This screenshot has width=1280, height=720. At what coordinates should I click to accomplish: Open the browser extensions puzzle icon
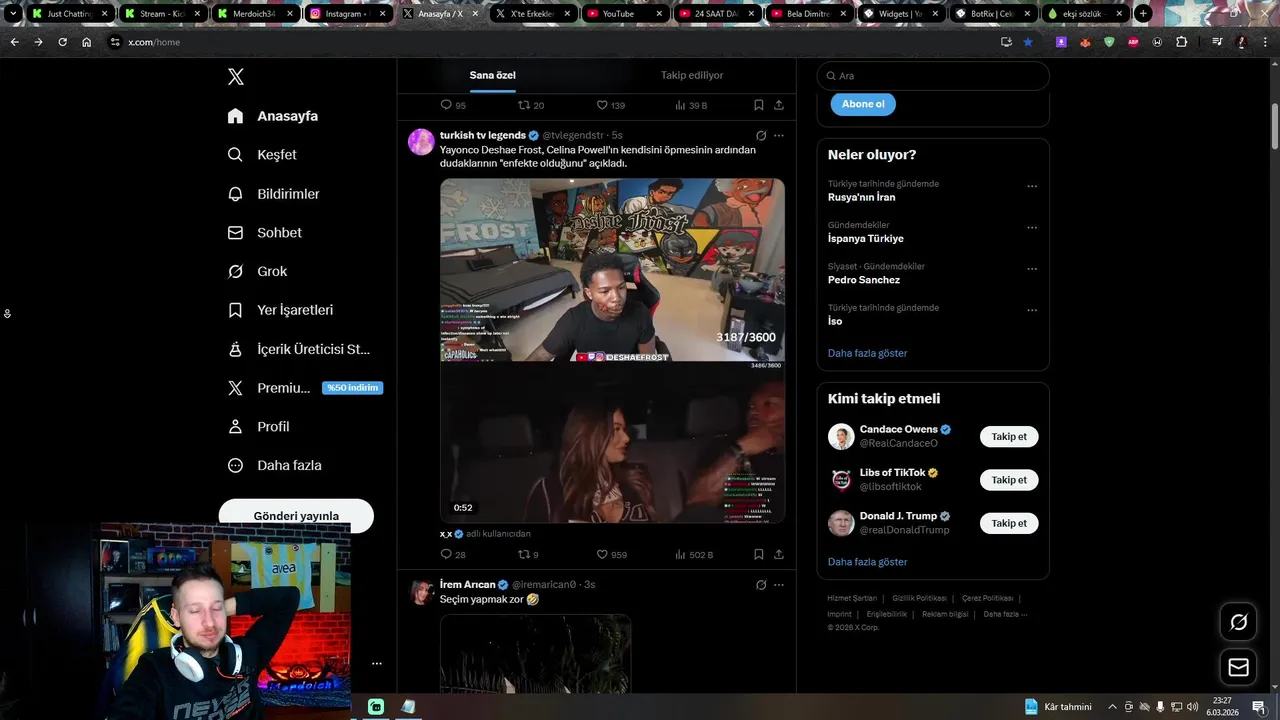[1181, 42]
